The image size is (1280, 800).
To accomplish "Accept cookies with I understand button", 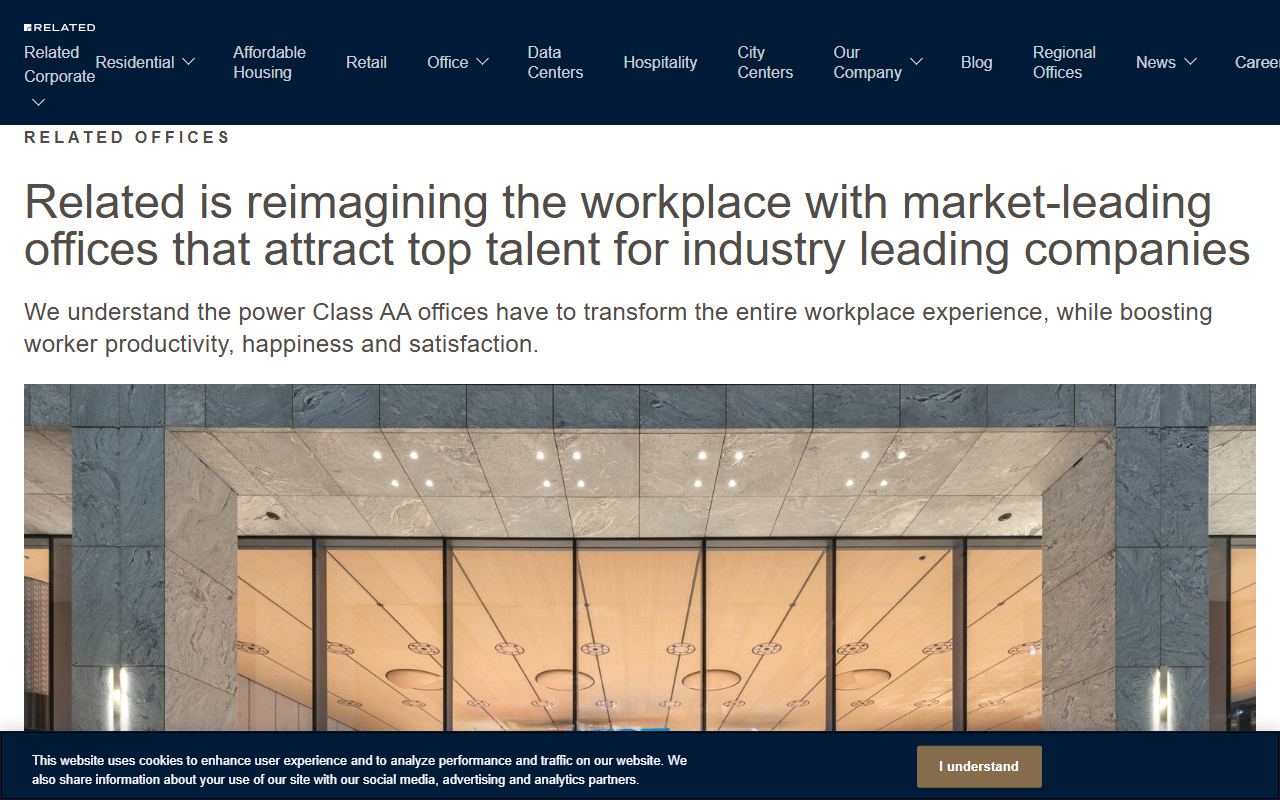I will pyautogui.click(x=979, y=767).
